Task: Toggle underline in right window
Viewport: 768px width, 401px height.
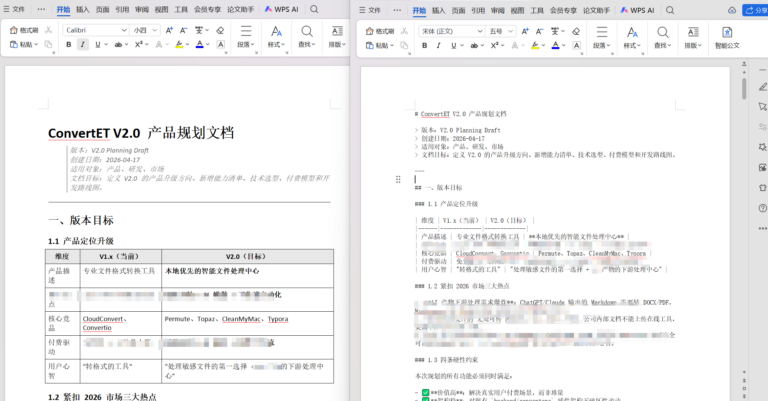Action: click(x=454, y=46)
